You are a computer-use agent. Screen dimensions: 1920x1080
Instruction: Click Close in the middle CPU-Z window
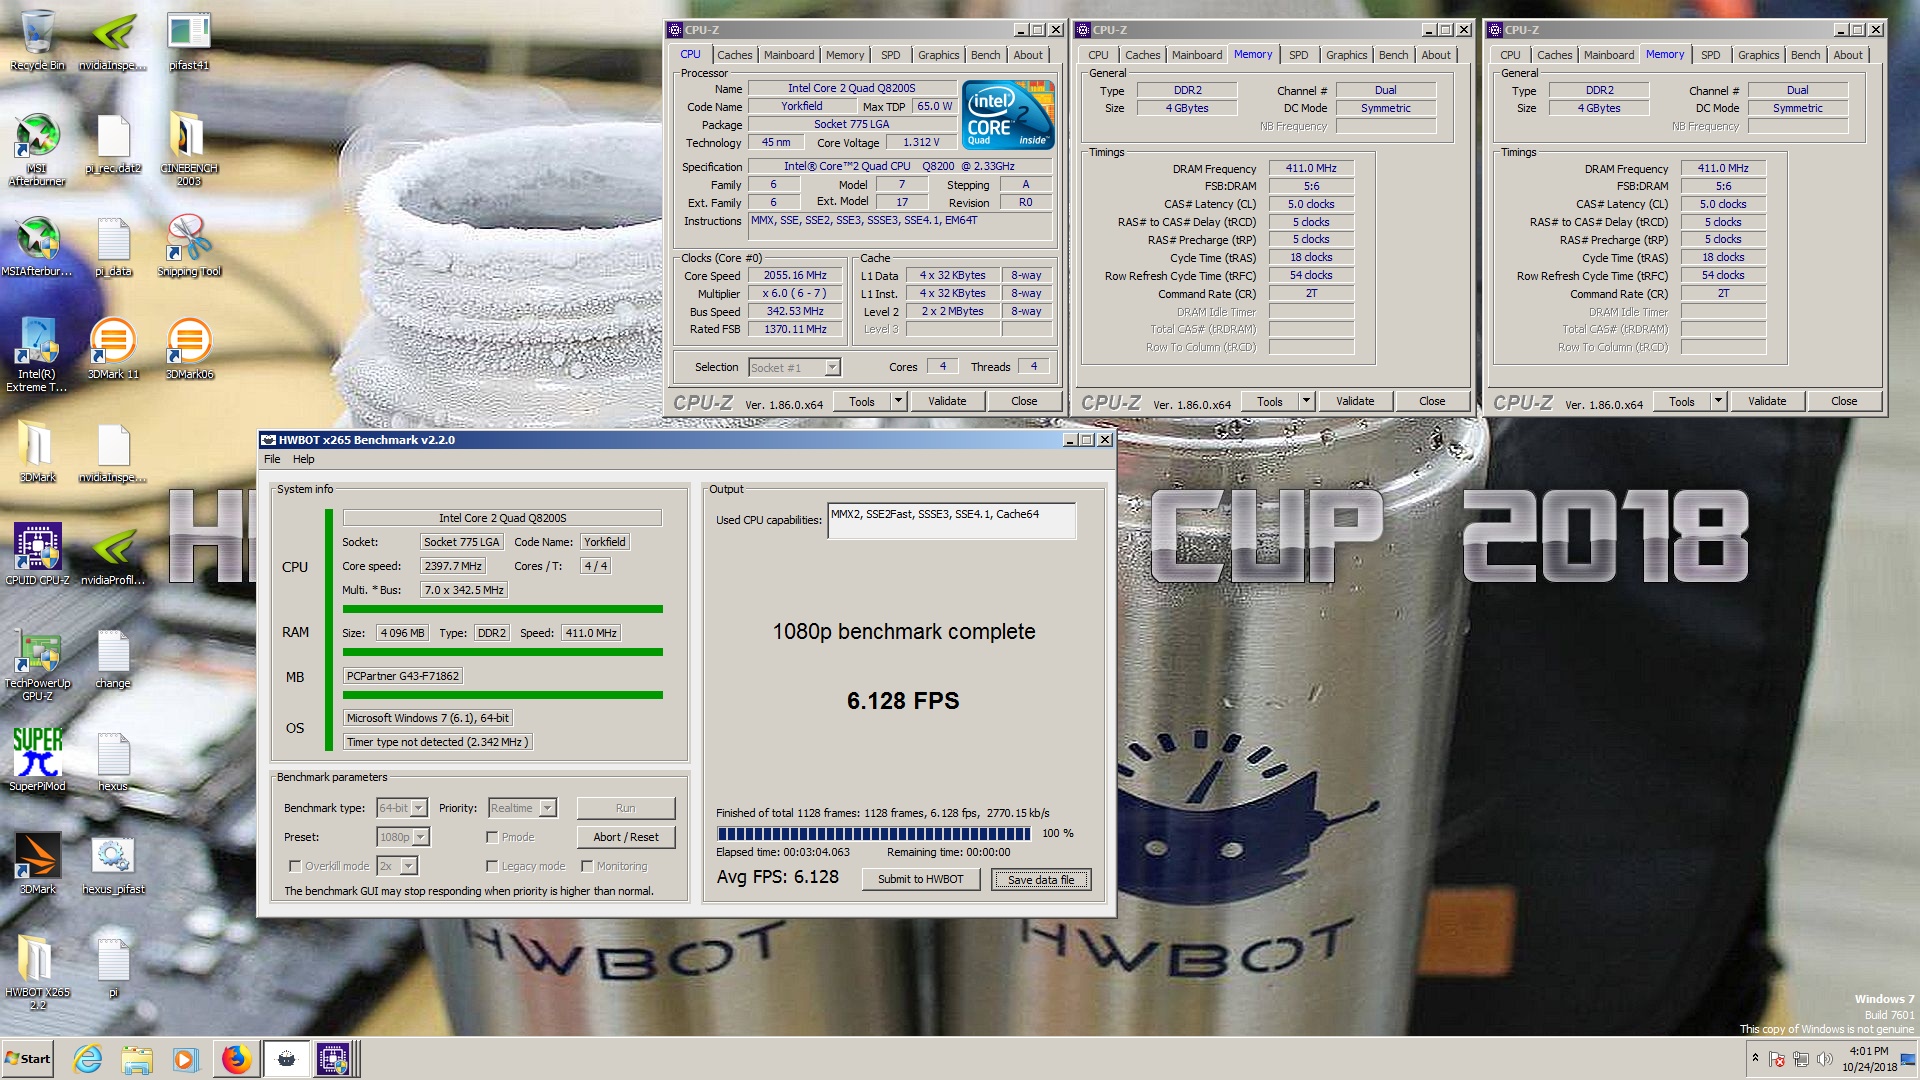coord(1432,401)
